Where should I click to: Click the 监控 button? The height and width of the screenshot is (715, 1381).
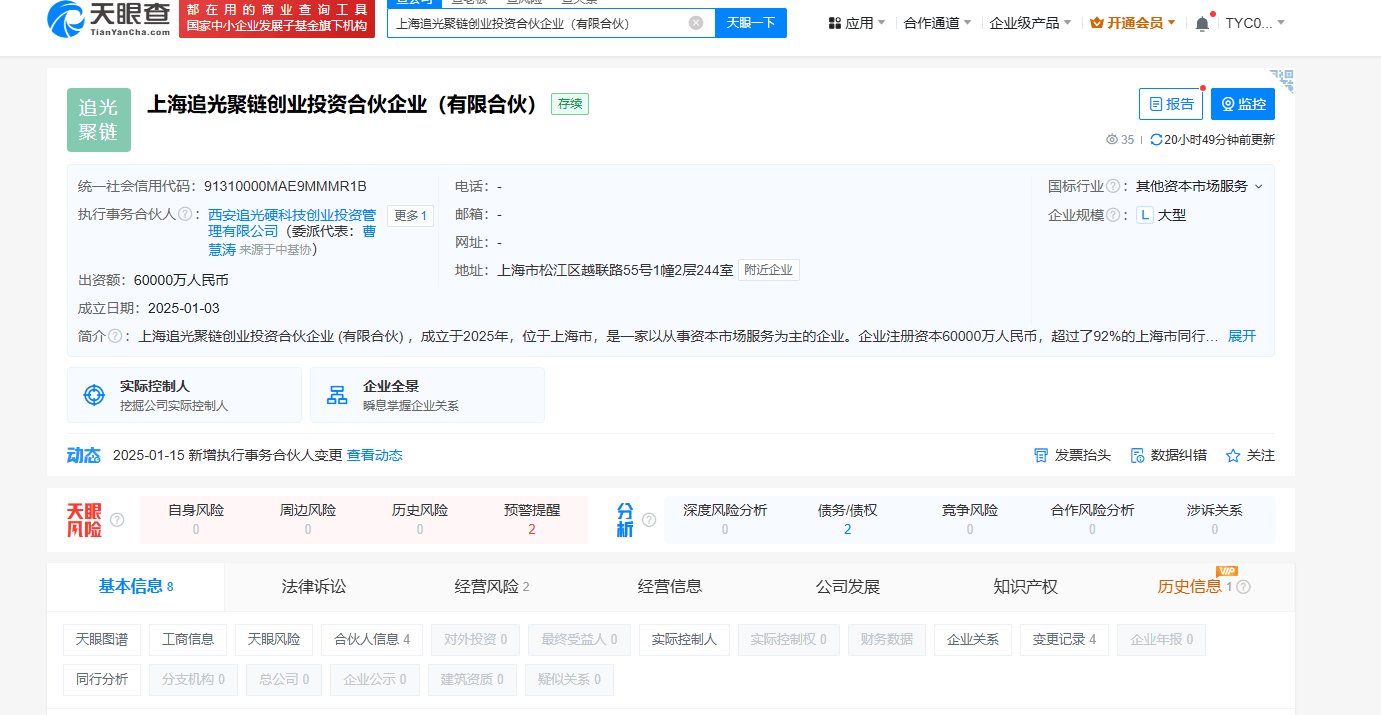pos(1243,104)
